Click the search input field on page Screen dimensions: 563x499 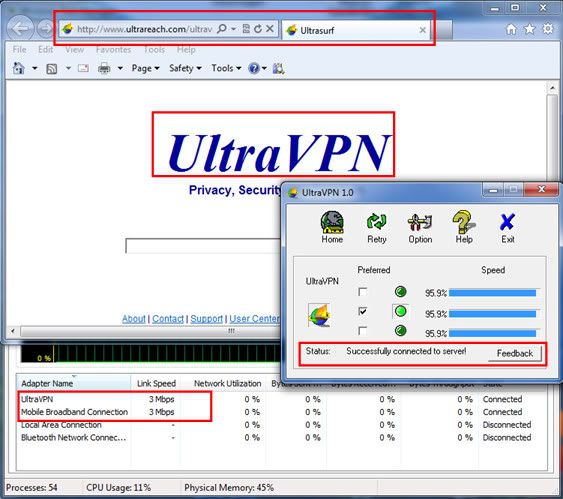pos(203,246)
